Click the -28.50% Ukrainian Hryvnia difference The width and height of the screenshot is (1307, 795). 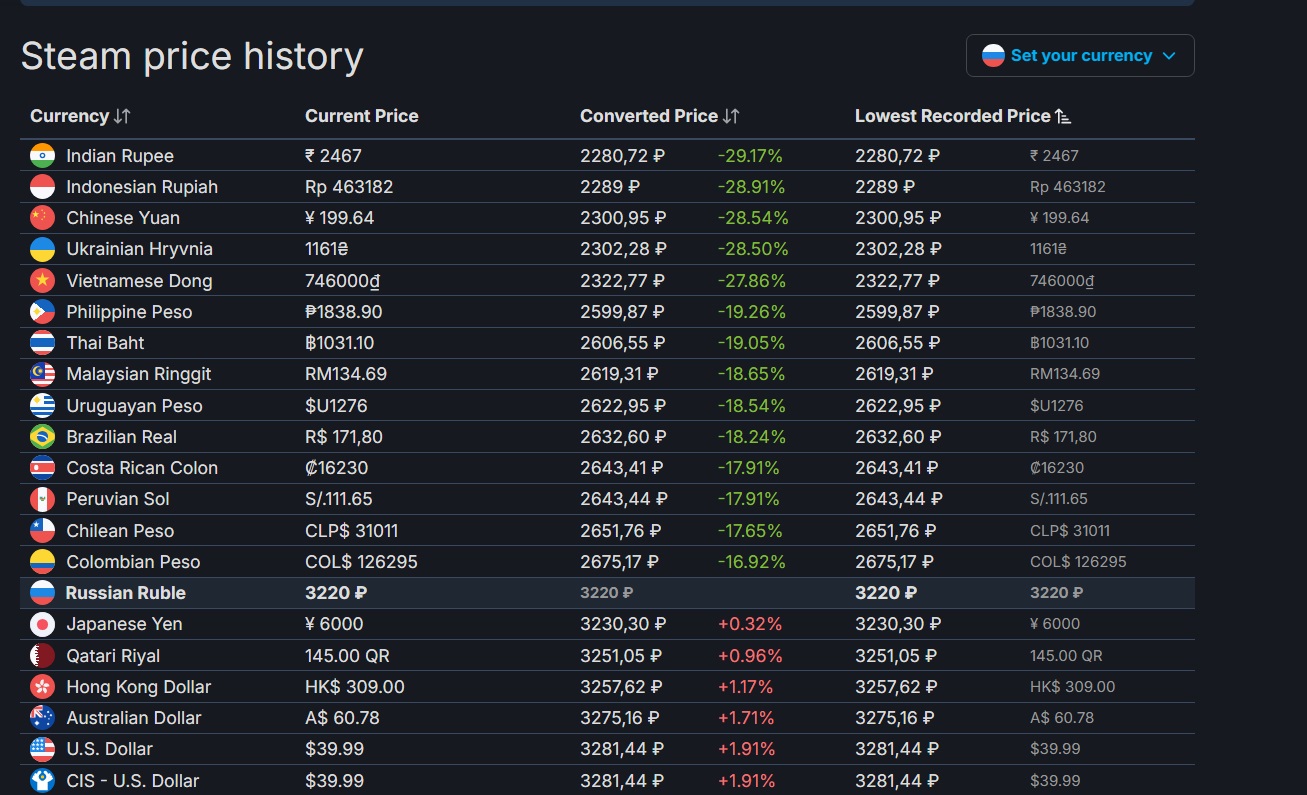(753, 249)
